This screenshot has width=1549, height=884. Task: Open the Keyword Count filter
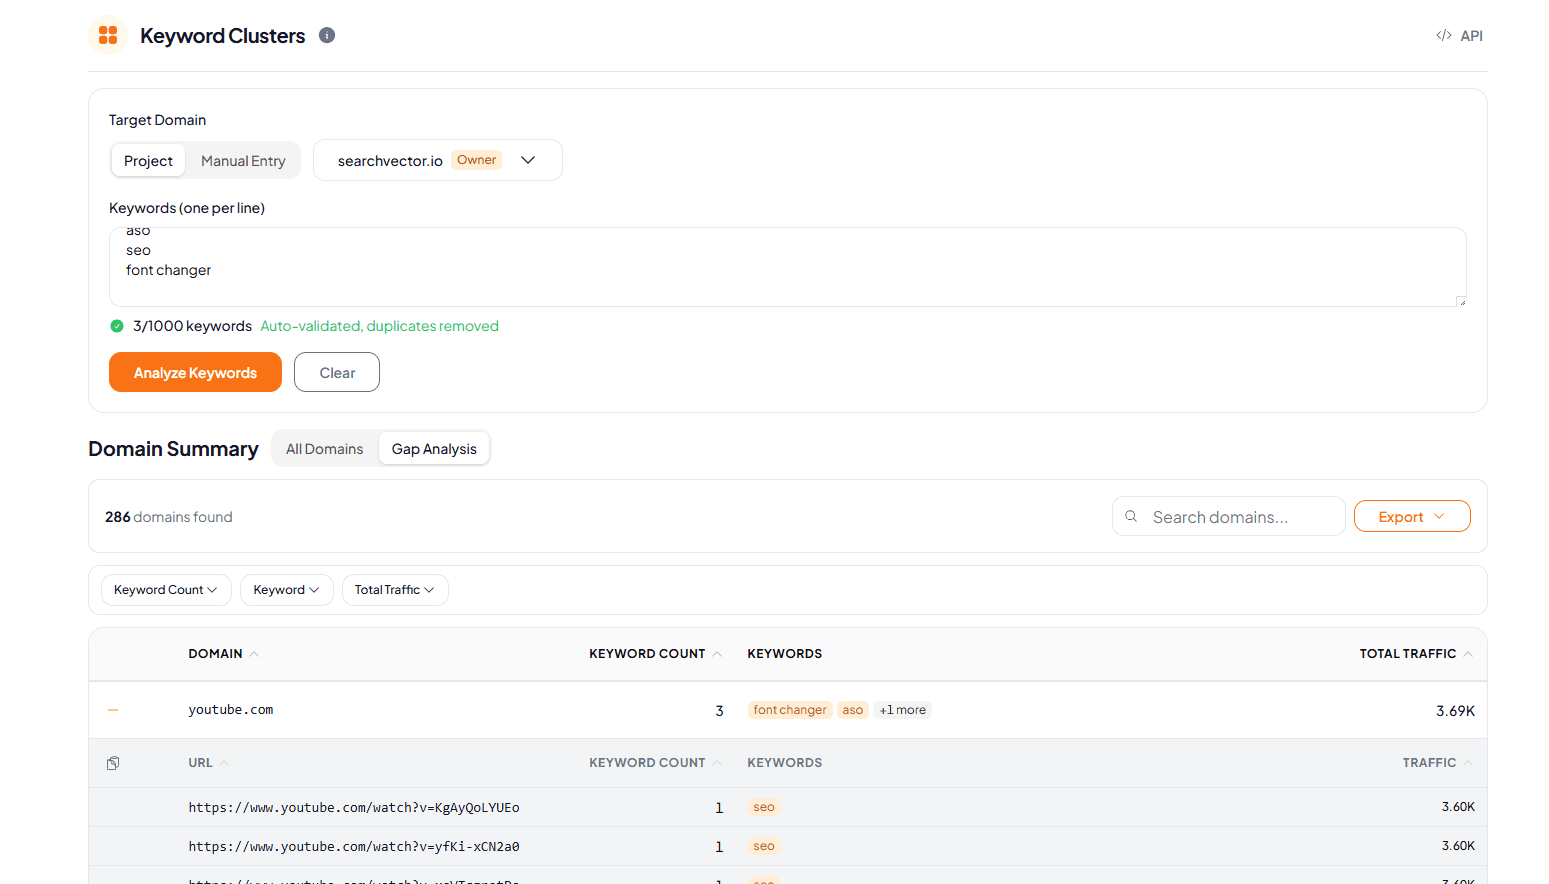[x=166, y=590]
